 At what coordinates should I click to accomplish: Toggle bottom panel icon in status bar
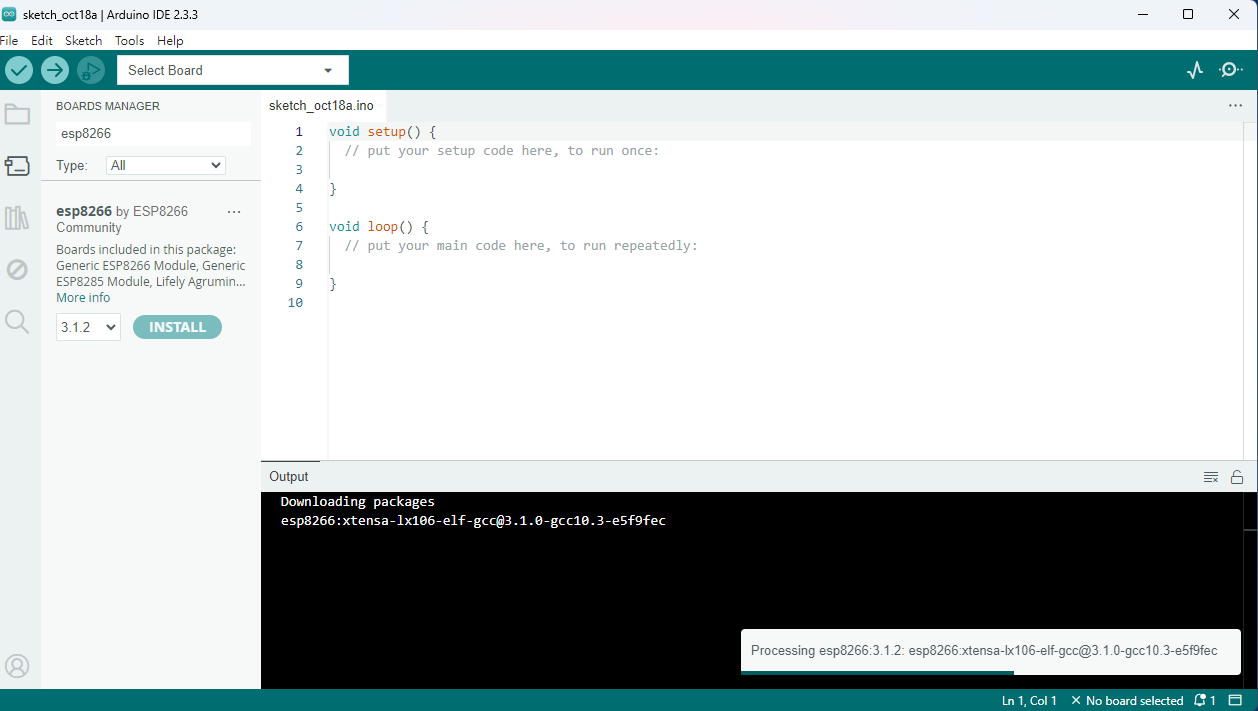[1235, 701]
